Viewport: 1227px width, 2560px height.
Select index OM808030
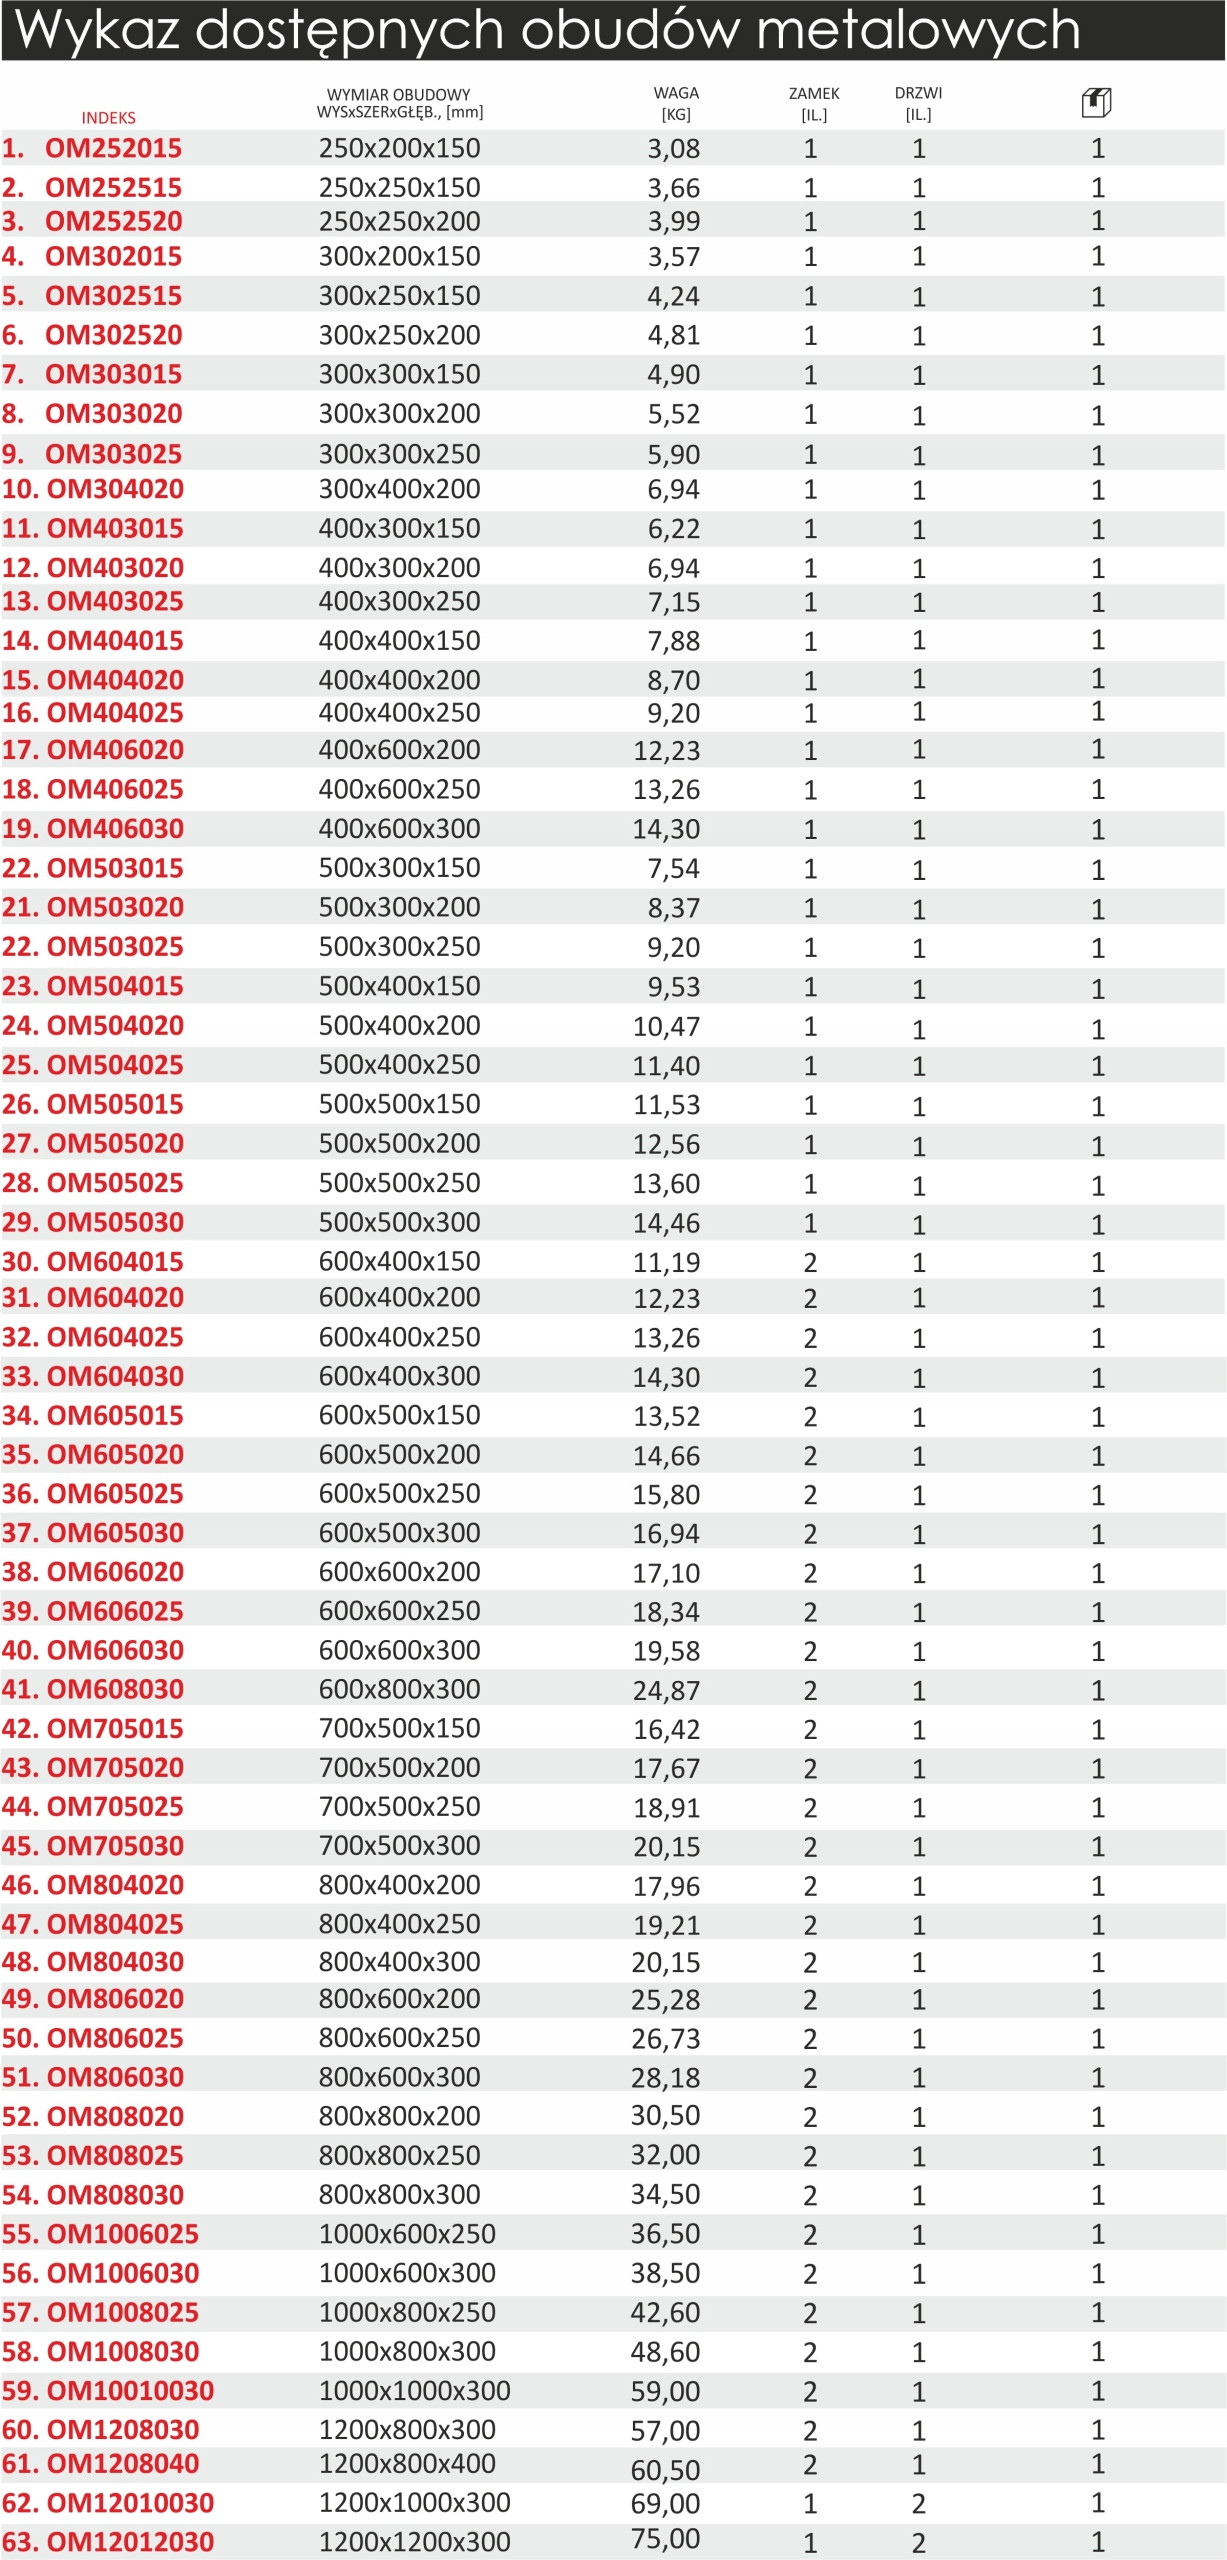pos(115,2195)
